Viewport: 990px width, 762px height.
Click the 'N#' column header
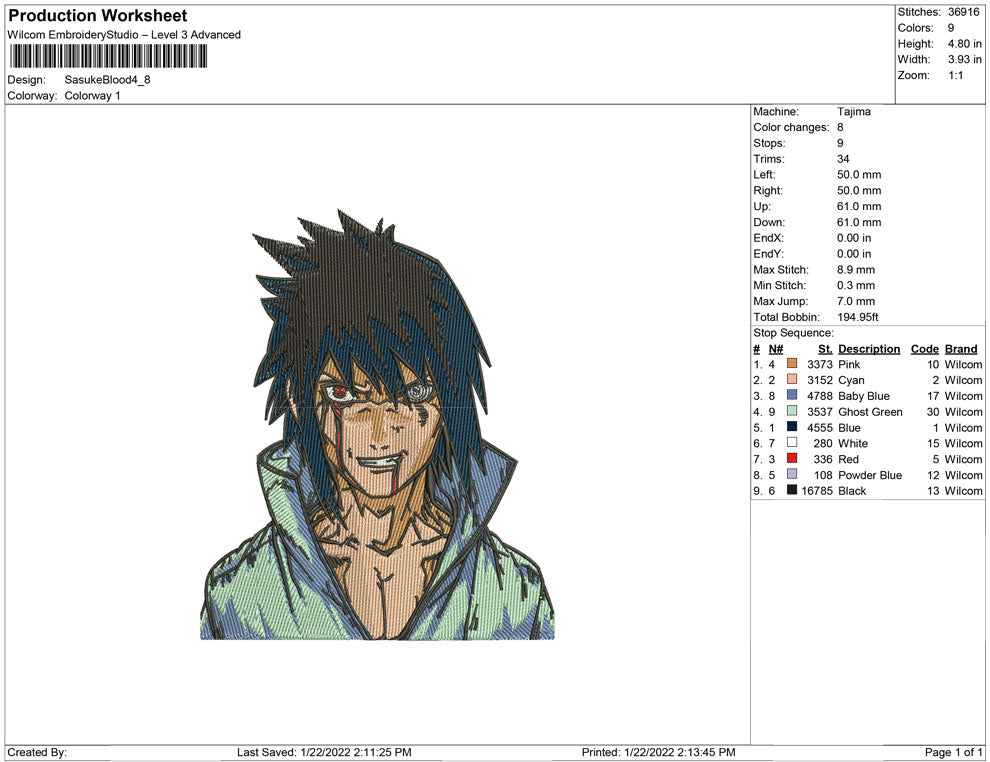pos(775,349)
